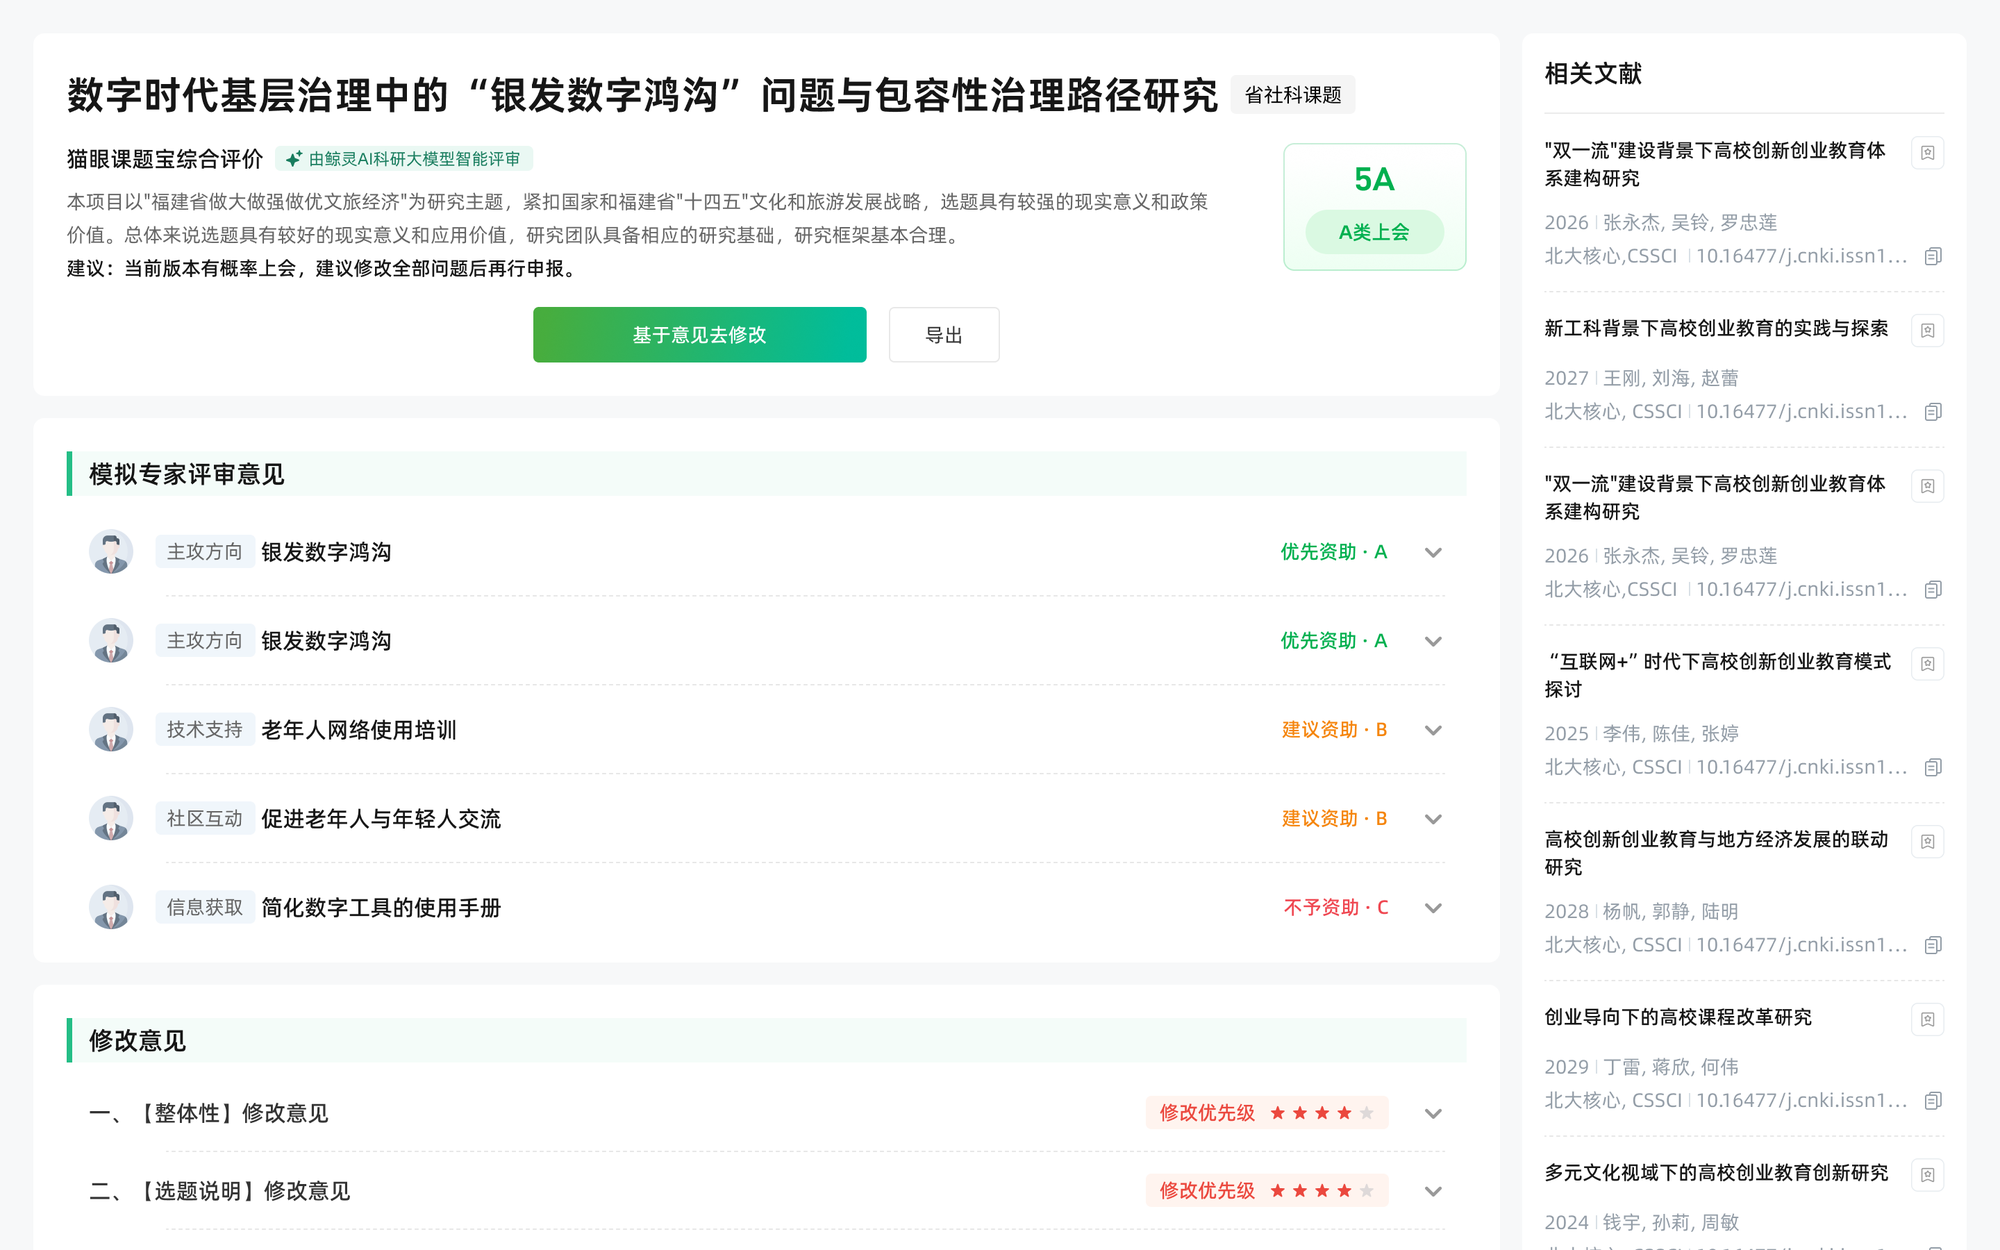Click 不予资助 · C rating
The width and height of the screenshot is (2000, 1250).
[x=1335, y=908]
